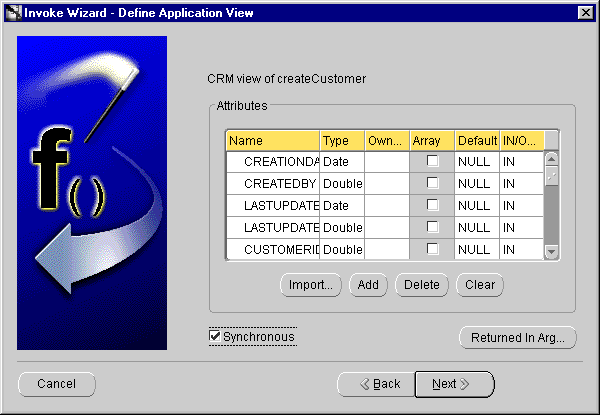Screen dimensions: 600x415
Task: Click the Name column header
Action: (272, 141)
